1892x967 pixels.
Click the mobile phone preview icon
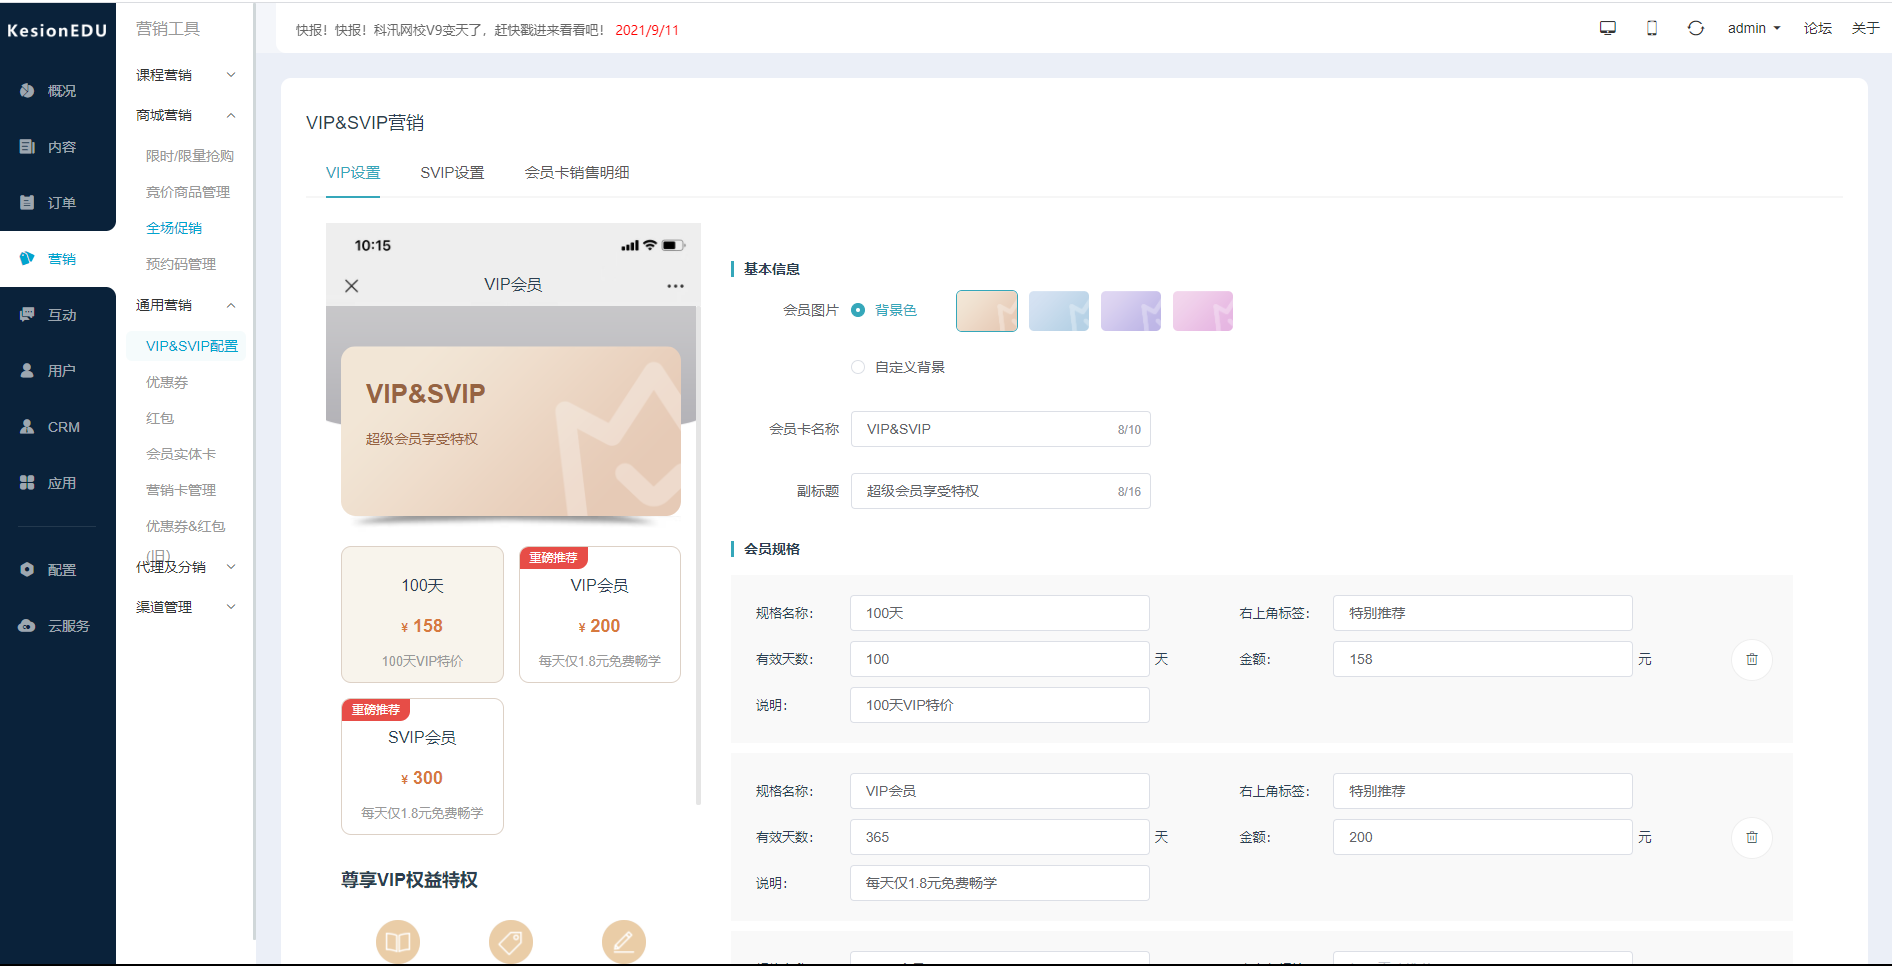coord(1652,28)
